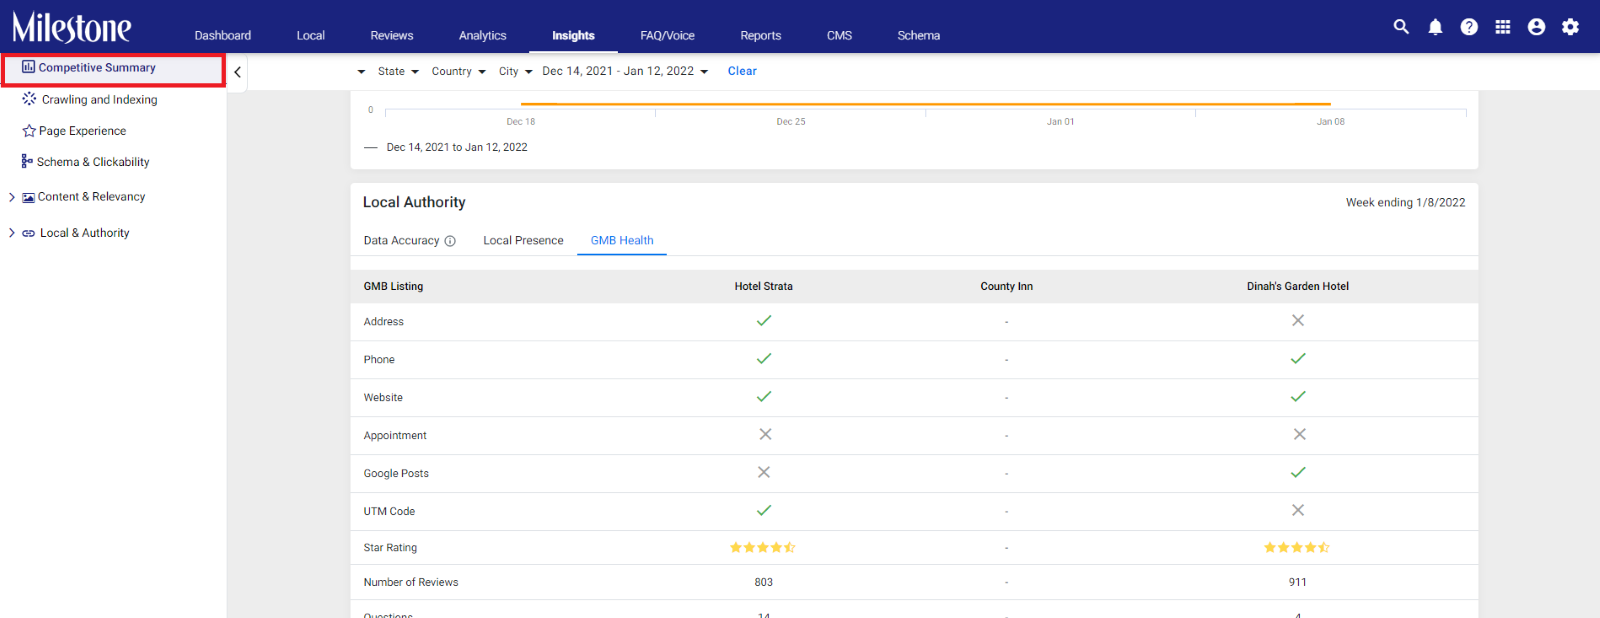Go to the Dashboard menu

223,35
